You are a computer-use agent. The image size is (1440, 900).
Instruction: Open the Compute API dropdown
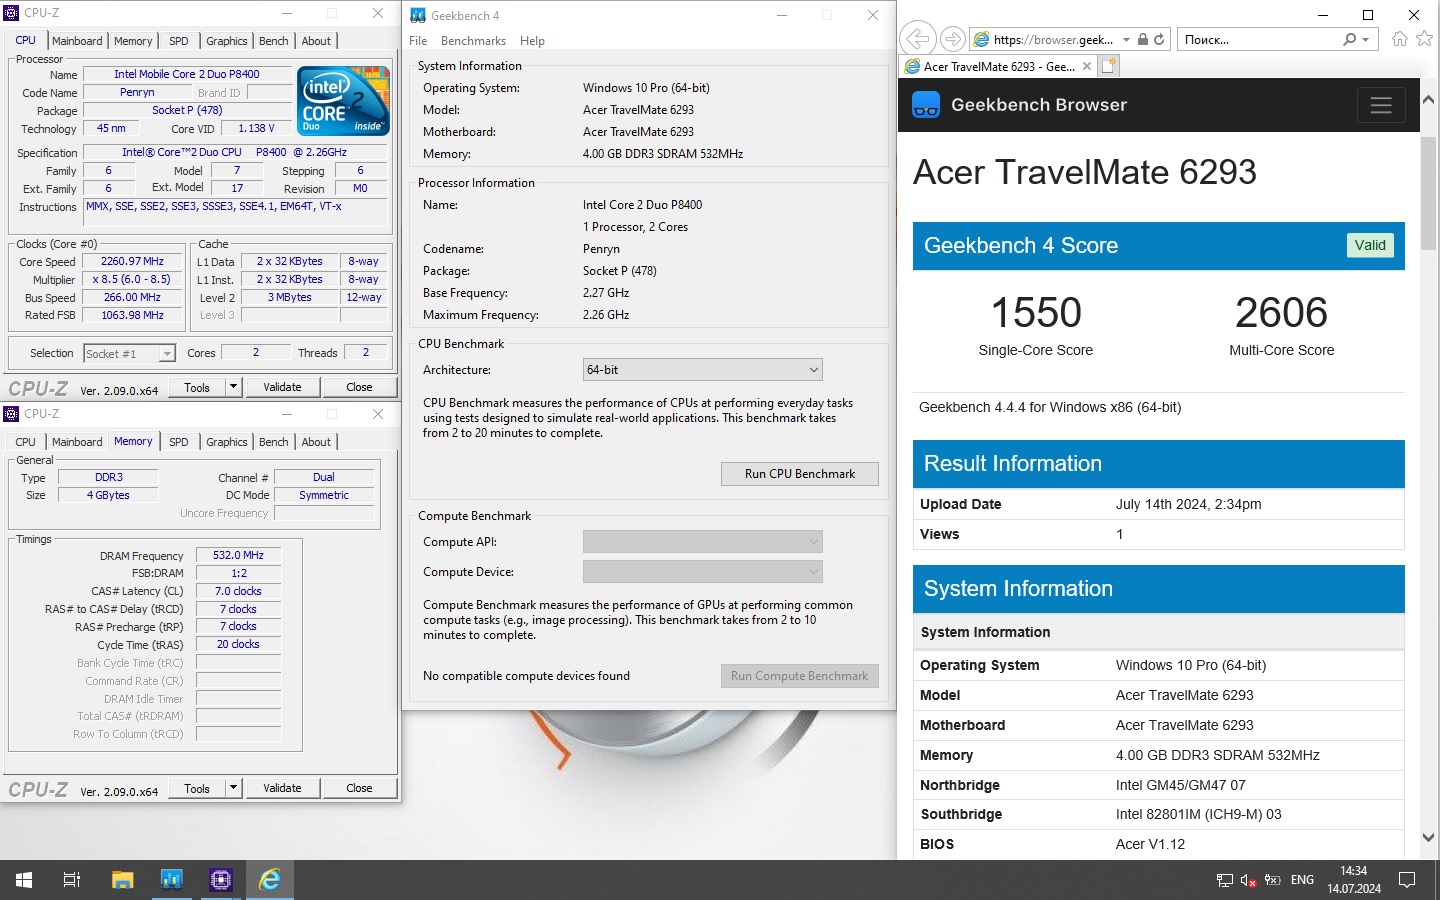pyautogui.click(x=703, y=542)
